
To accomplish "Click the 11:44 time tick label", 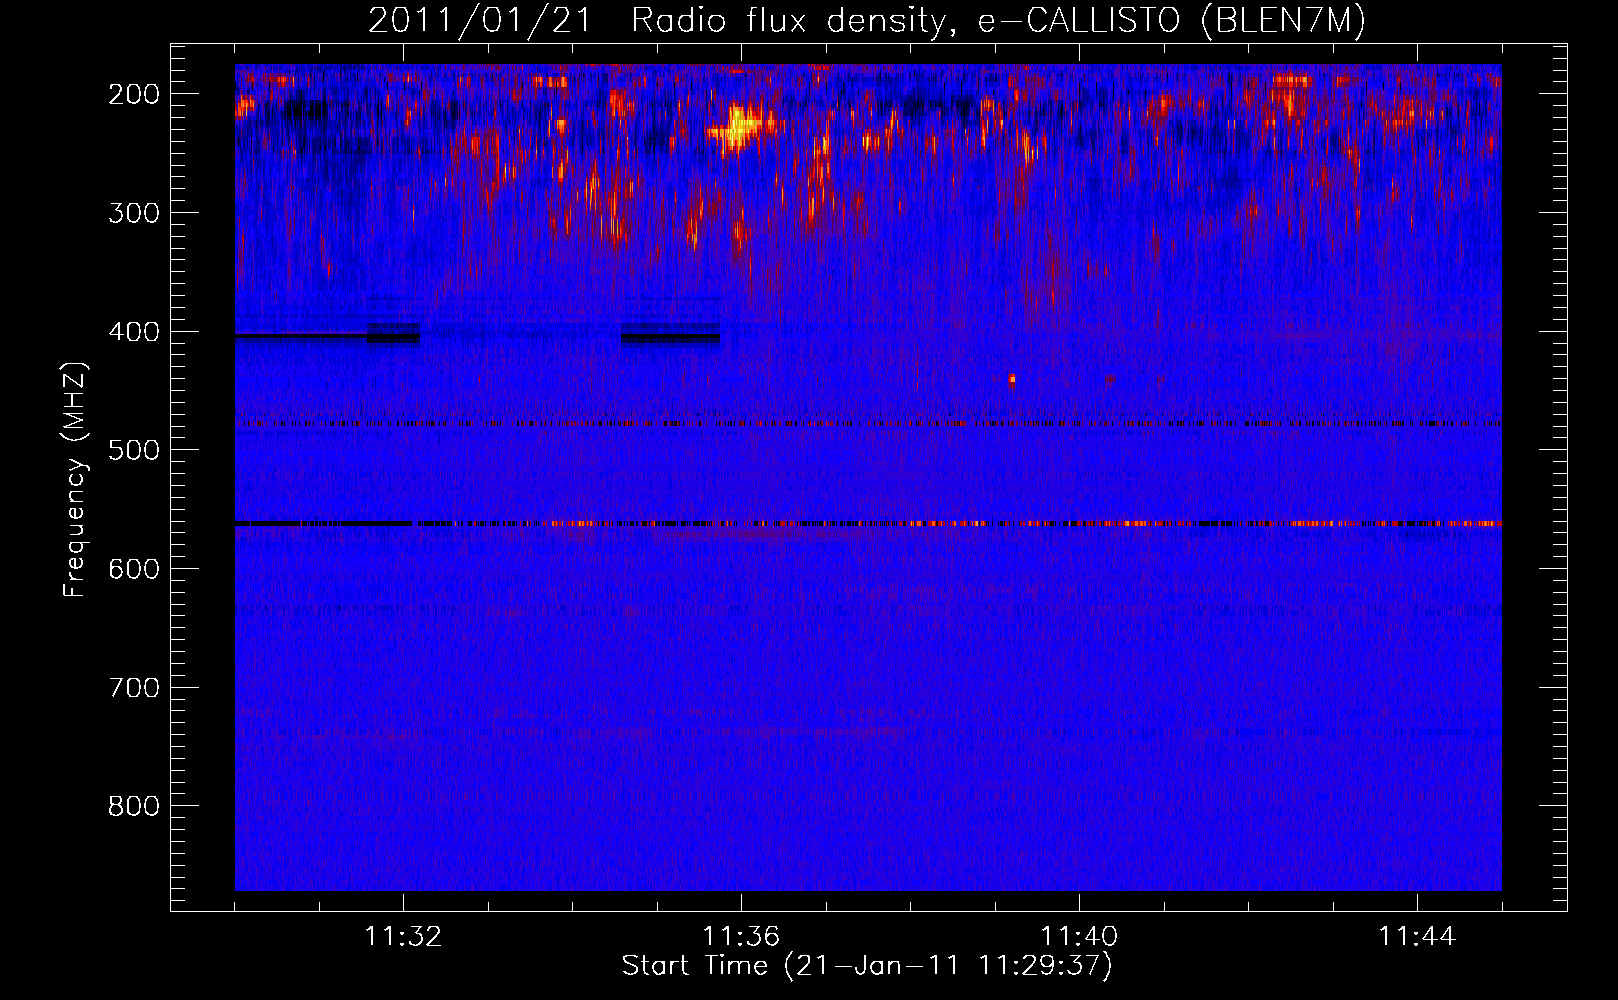I will (1417, 937).
